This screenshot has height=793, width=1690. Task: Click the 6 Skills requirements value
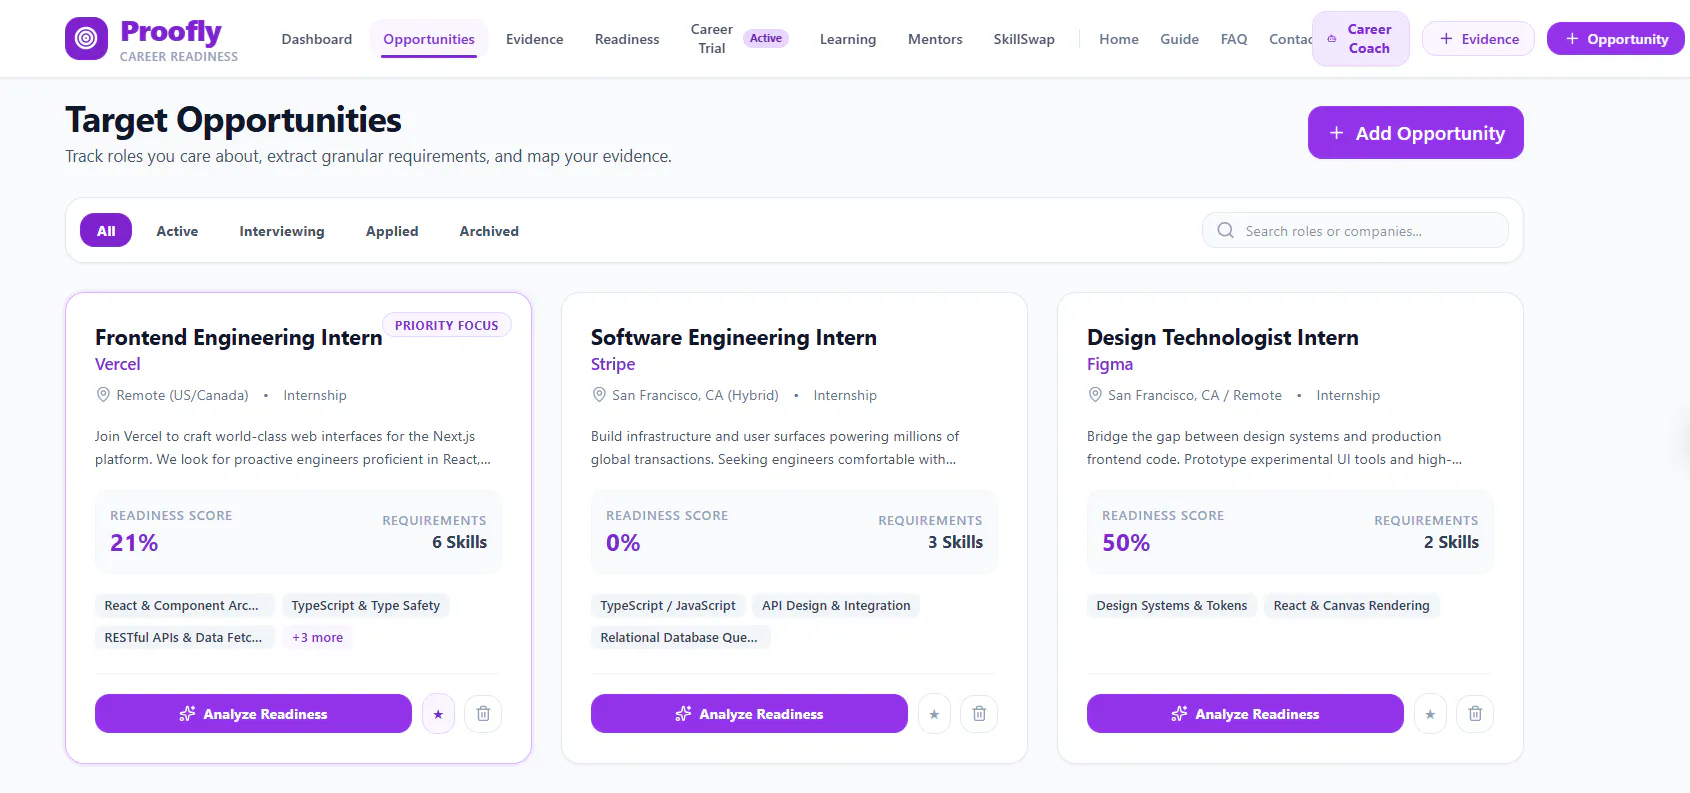pyautogui.click(x=459, y=542)
